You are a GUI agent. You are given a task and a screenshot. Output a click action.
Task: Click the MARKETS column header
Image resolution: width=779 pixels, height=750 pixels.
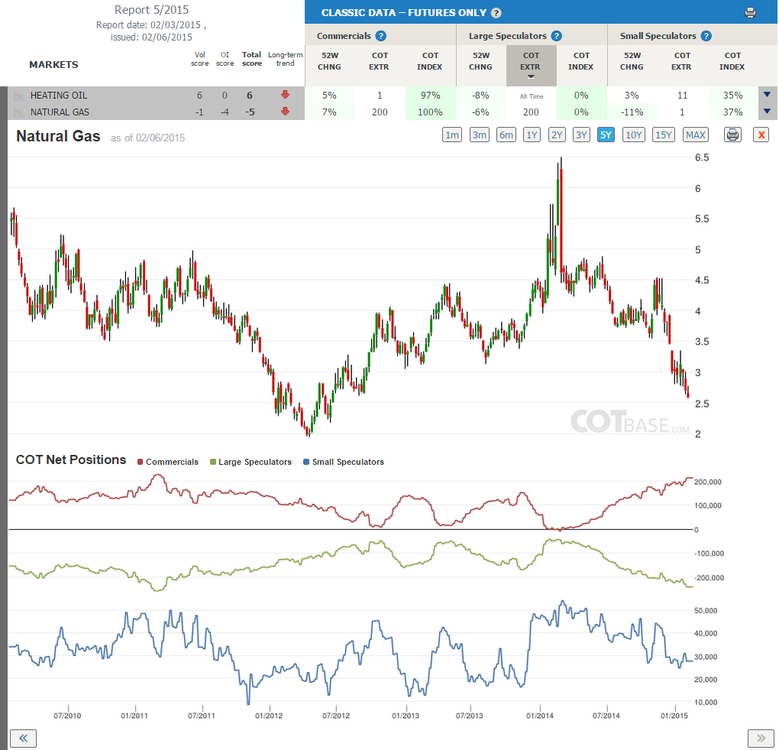[54, 65]
